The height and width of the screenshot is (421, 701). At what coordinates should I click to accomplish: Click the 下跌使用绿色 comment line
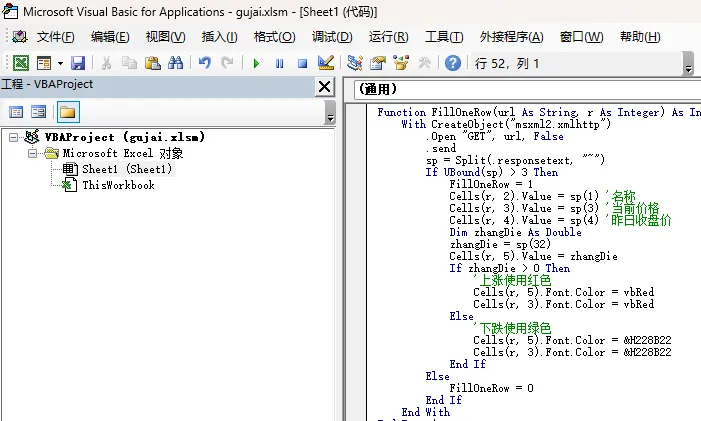512,328
